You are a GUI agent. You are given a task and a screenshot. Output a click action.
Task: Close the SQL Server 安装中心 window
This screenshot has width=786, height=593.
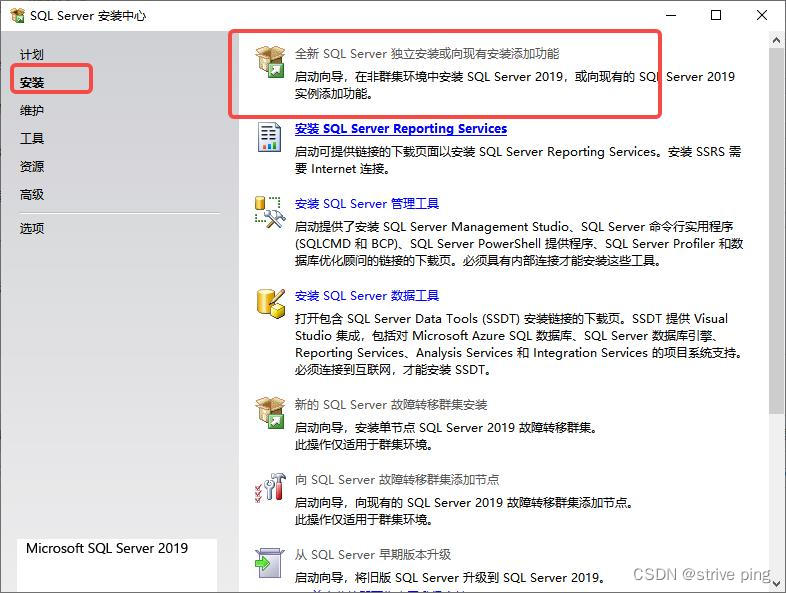[762, 16]
